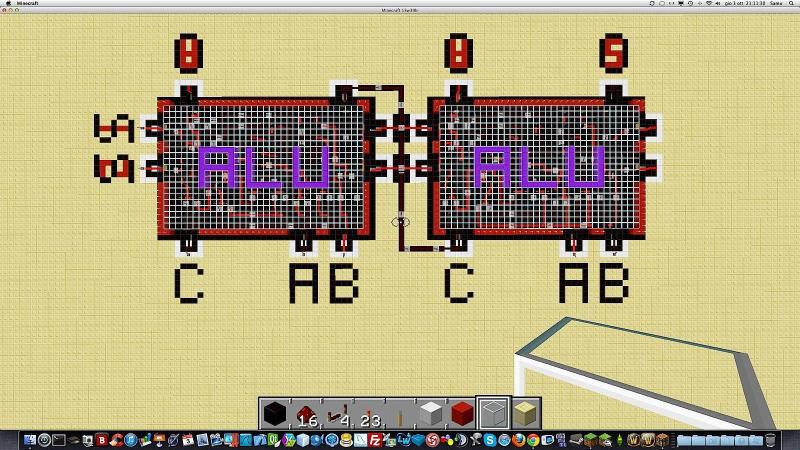
Task: Open the Sims plumbob icon in Dock
Action: pos(619,440)
